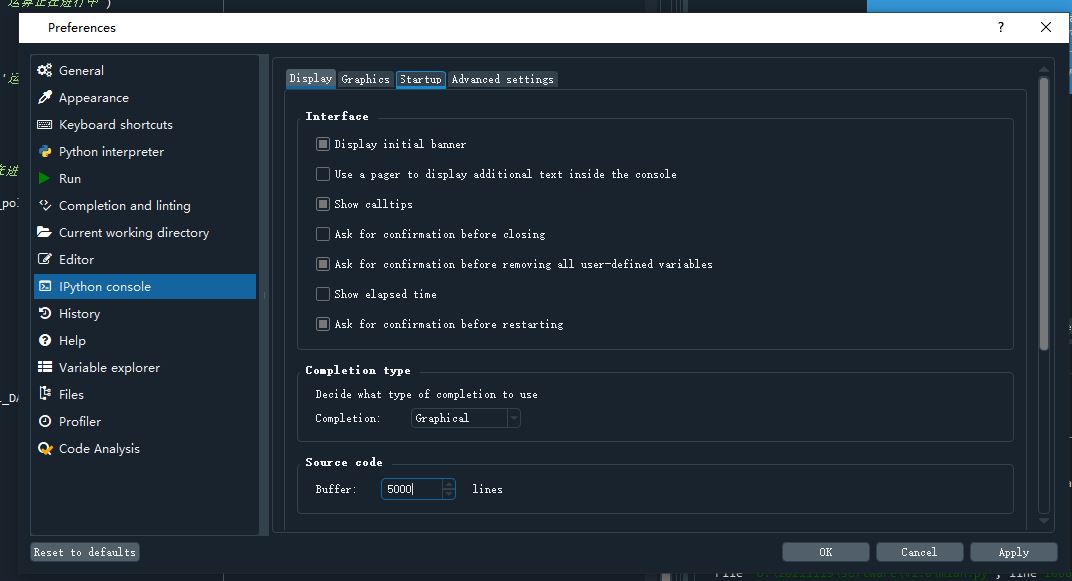Toggle Show calltips checkbox

[323, 204]
